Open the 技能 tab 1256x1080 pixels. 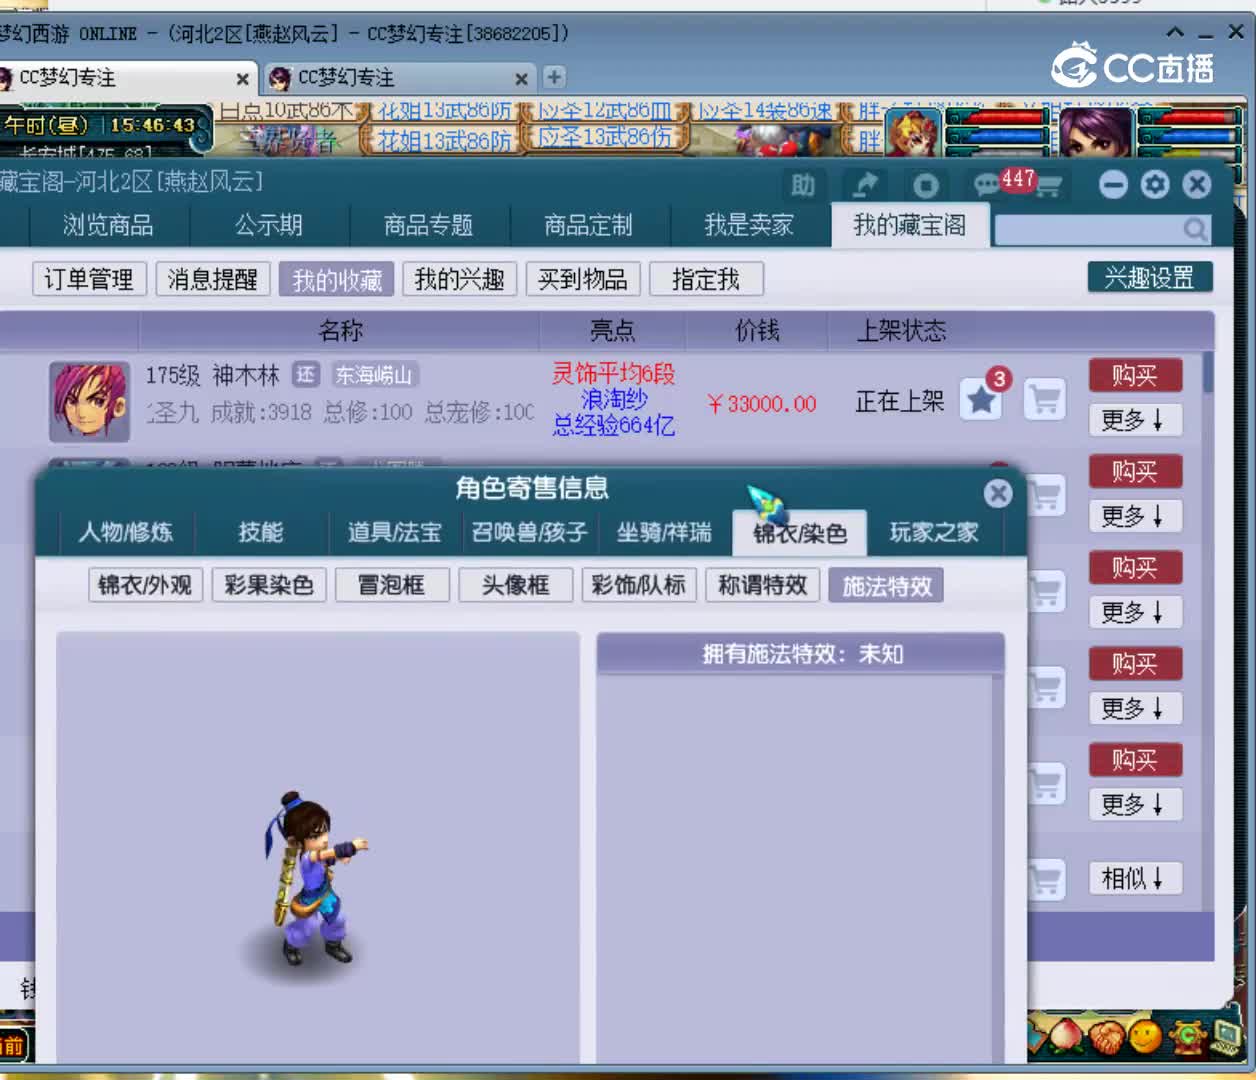[x=260, y=532]
